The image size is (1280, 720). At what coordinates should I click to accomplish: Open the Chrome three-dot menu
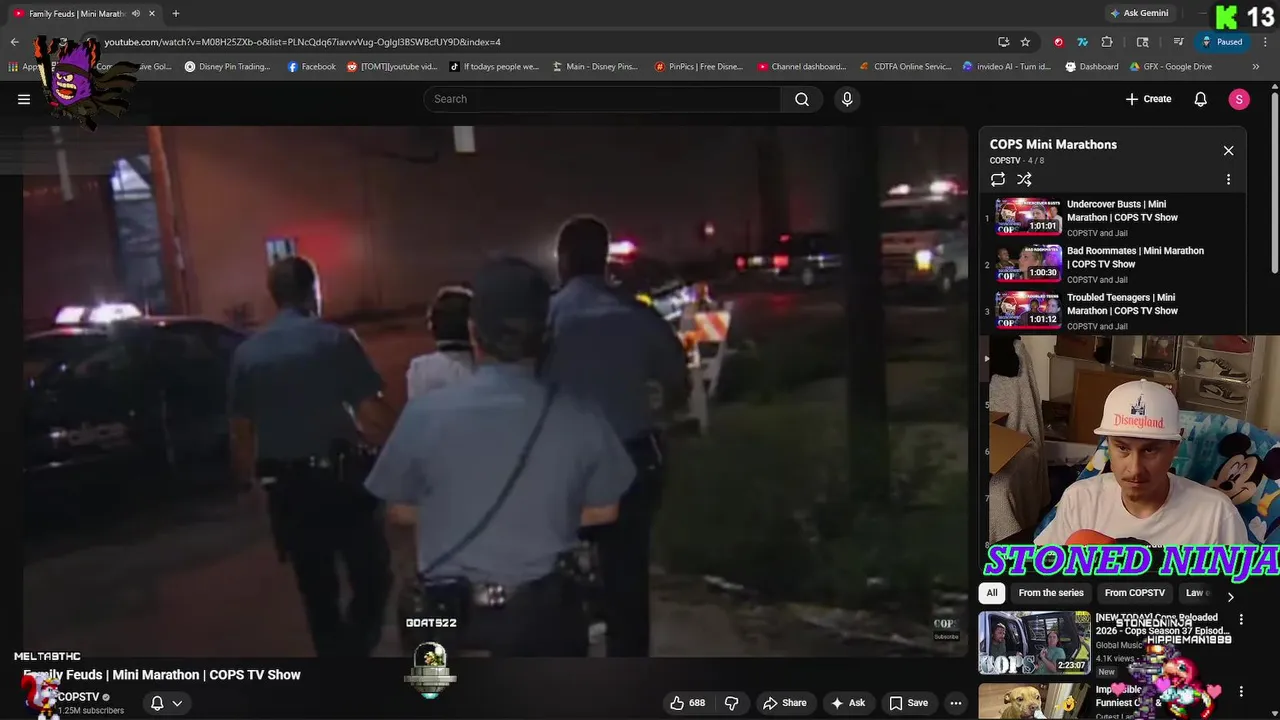pos(1263,42)
